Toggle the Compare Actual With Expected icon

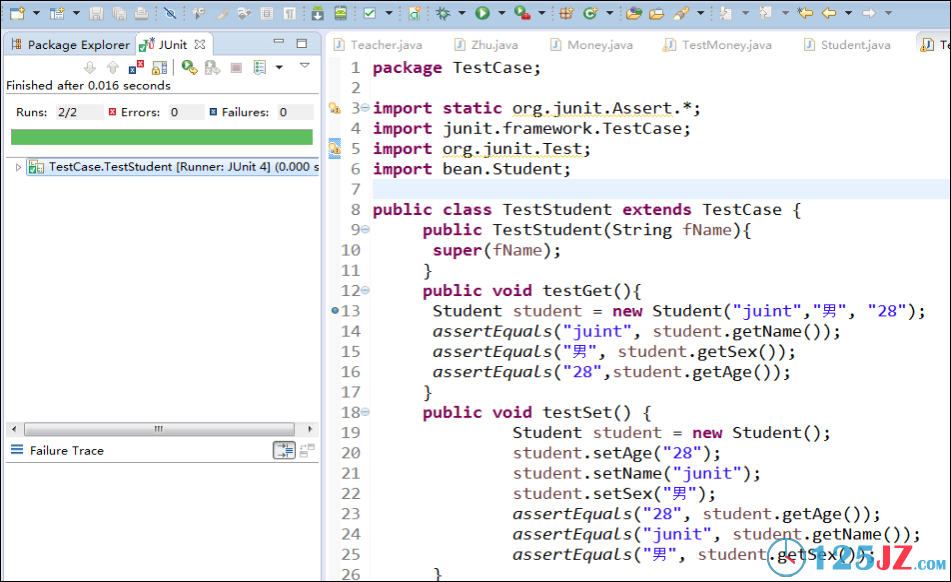pos(307,450)
